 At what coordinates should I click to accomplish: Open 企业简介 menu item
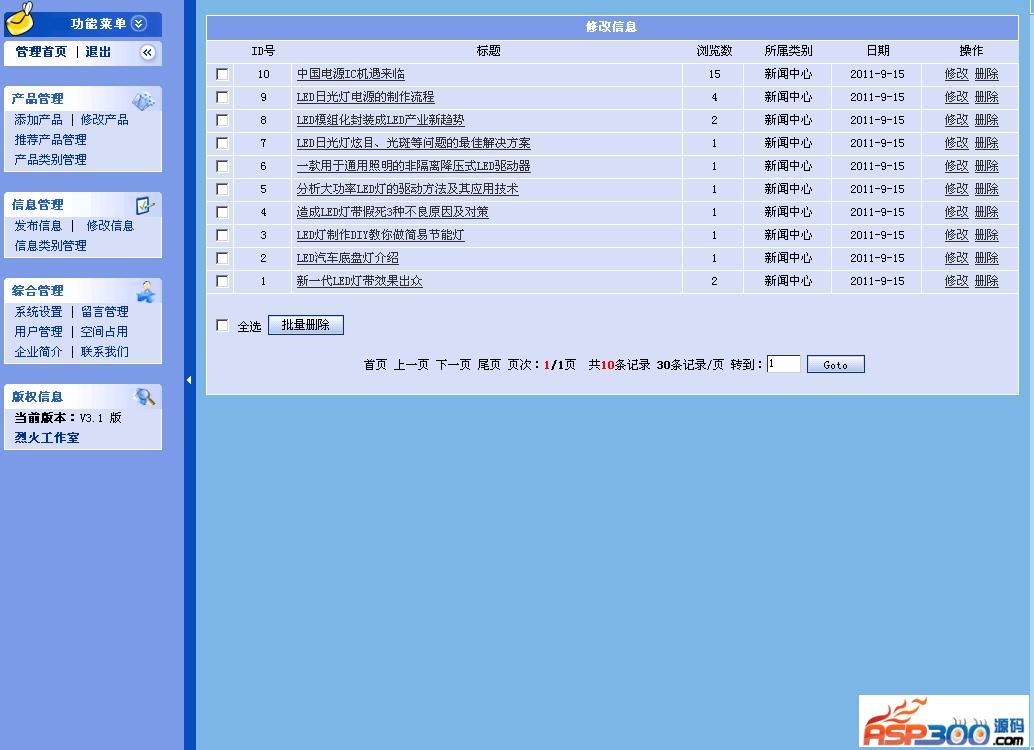[38, 352]
